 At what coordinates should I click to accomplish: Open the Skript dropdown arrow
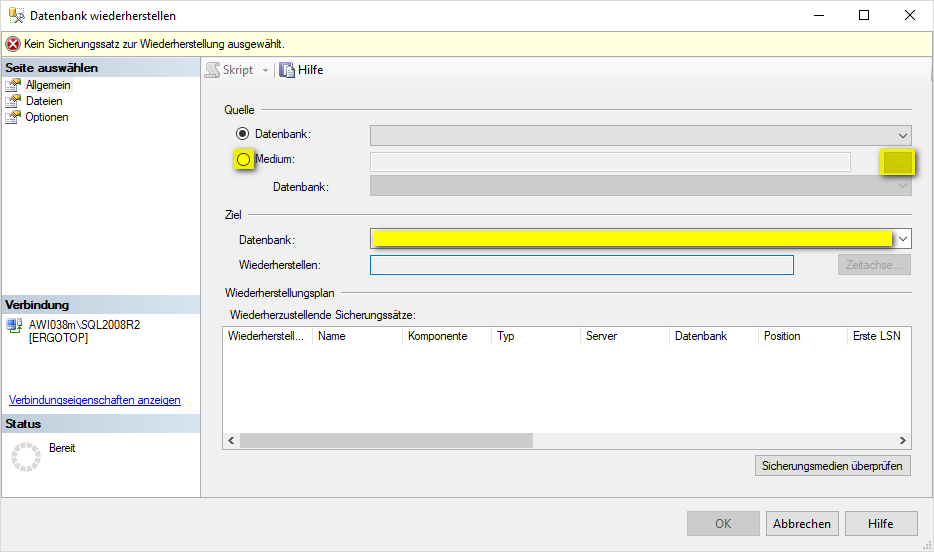(265, 70)
